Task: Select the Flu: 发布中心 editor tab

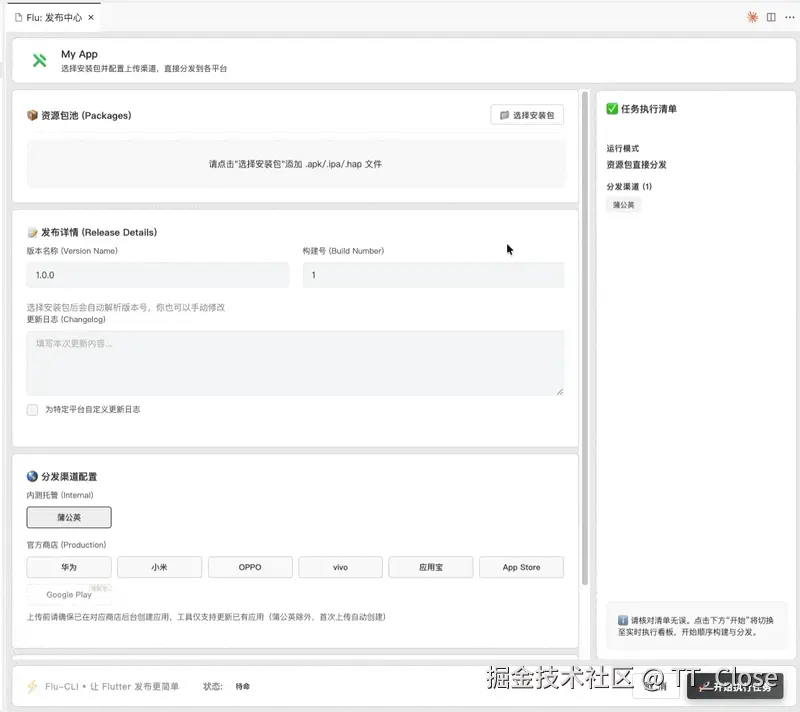Action: point(54,17)
